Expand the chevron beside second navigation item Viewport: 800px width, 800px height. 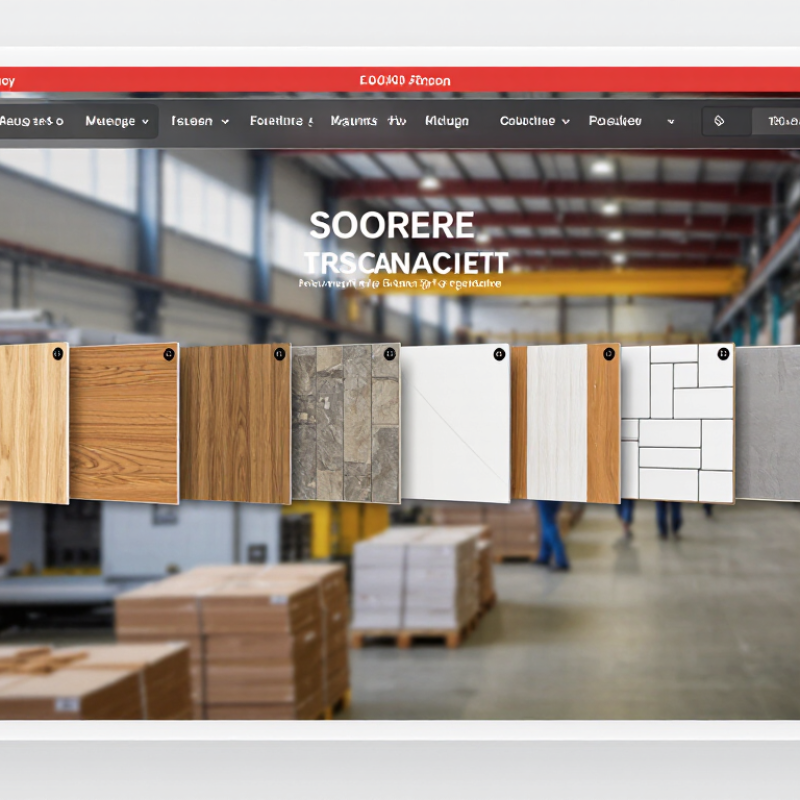point(145,122)
